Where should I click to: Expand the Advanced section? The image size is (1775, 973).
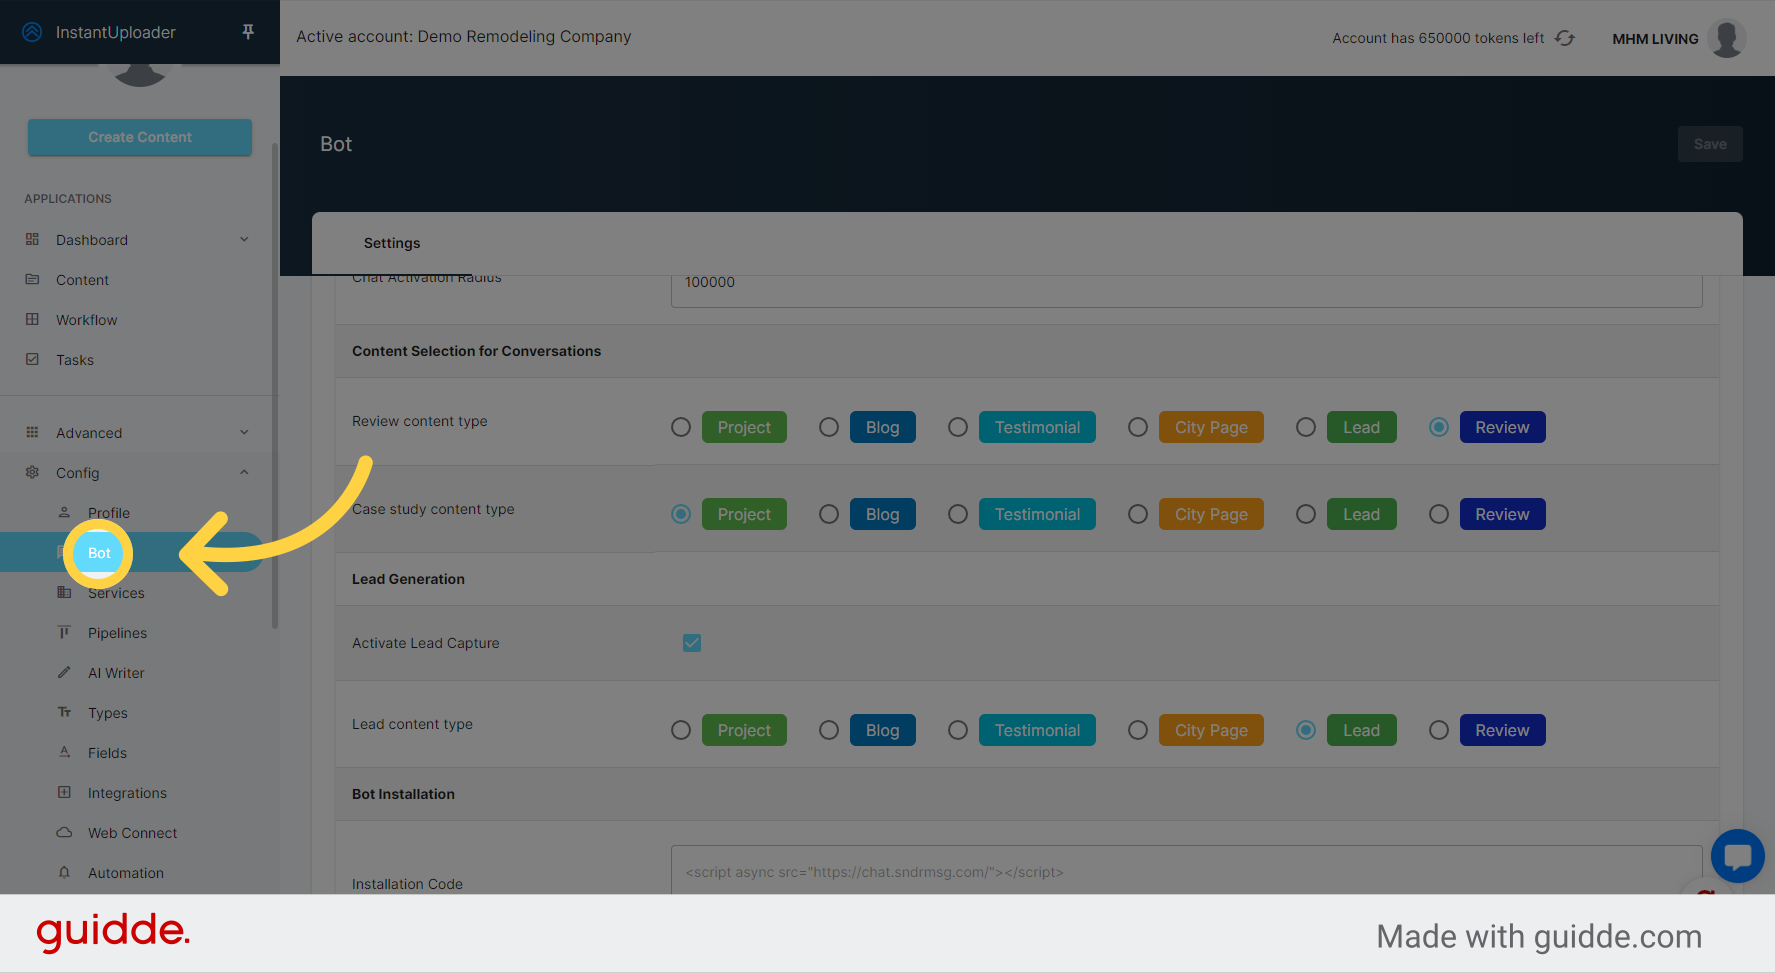coord(244,432)
